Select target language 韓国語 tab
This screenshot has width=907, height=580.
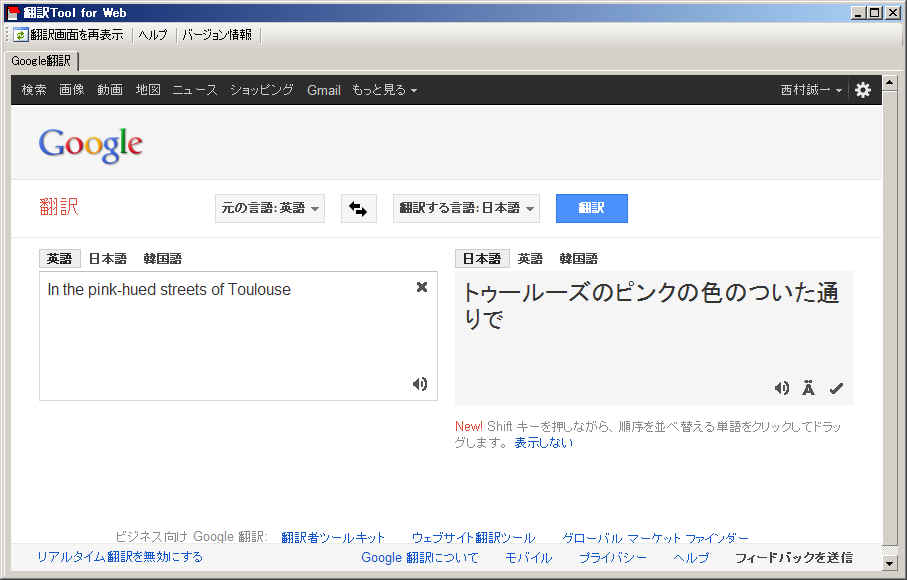pyautogui.click(x=578, y=258)
